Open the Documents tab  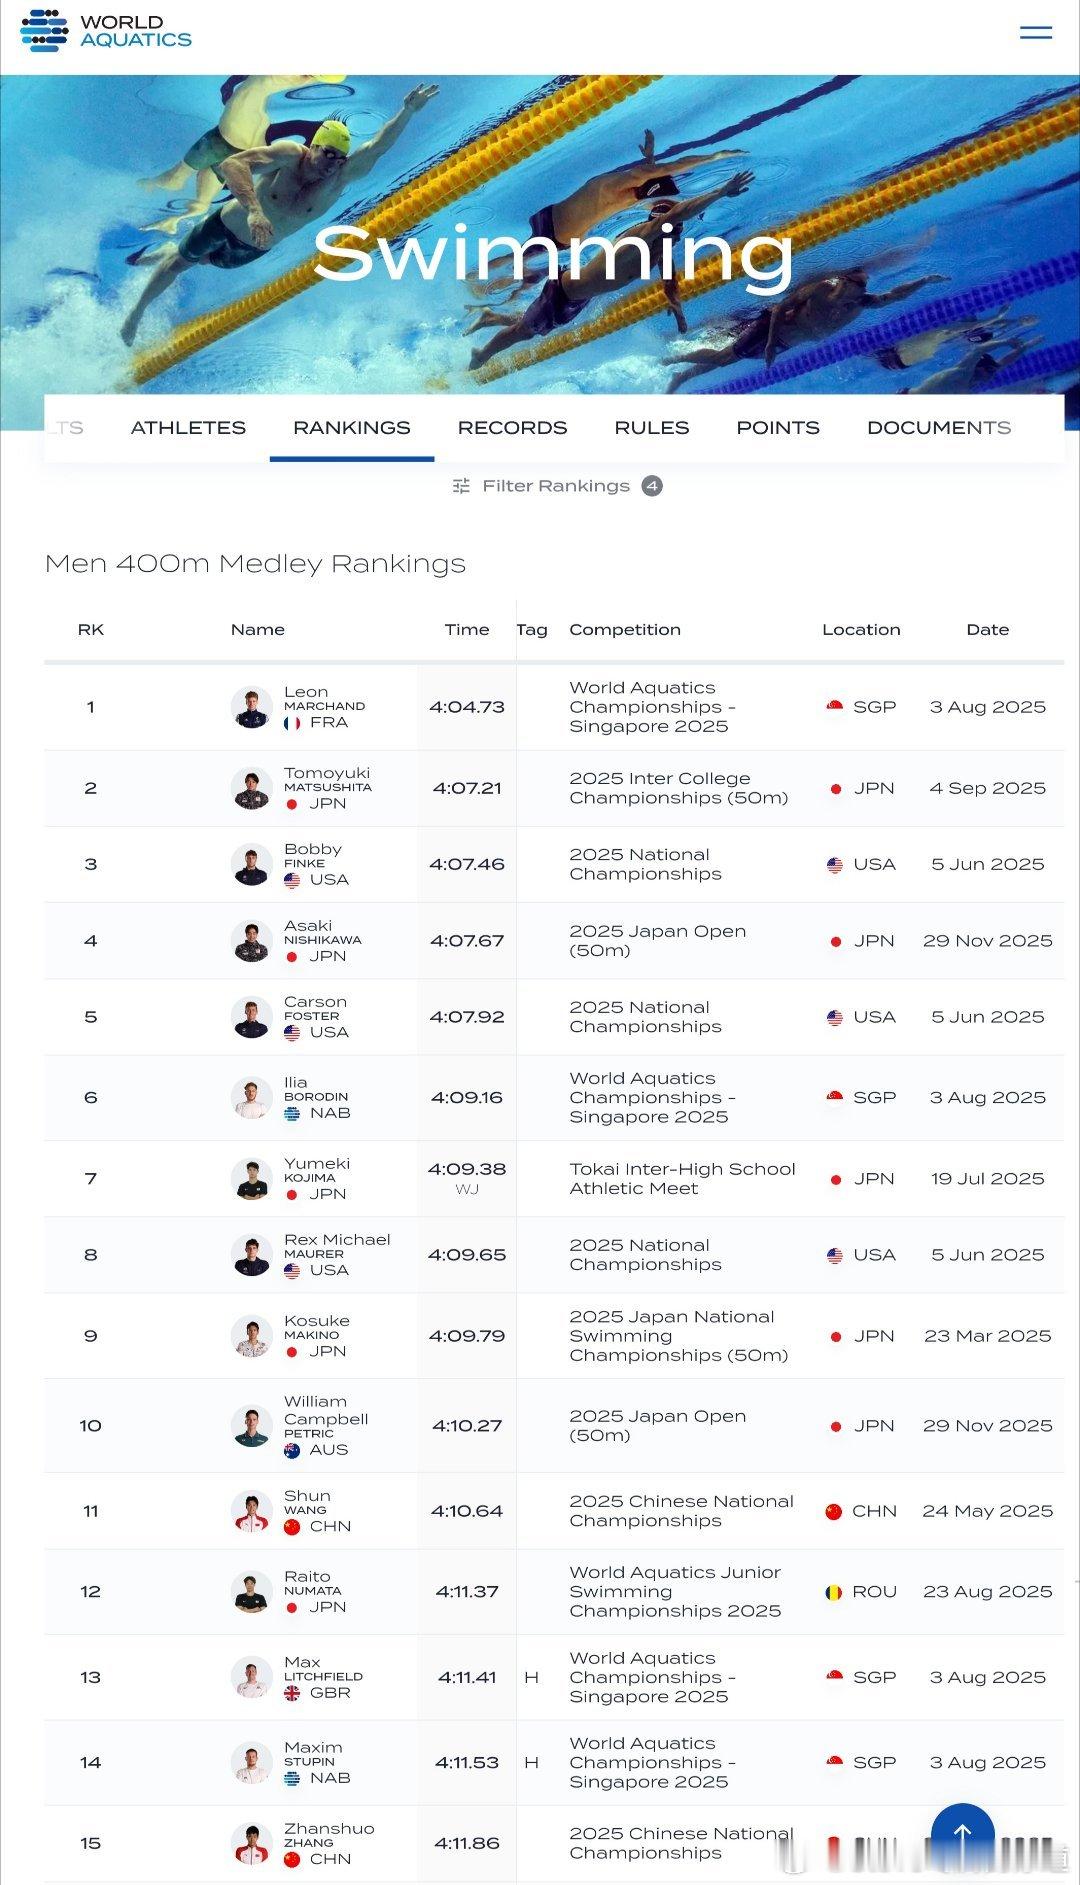[x=938, y=428]
